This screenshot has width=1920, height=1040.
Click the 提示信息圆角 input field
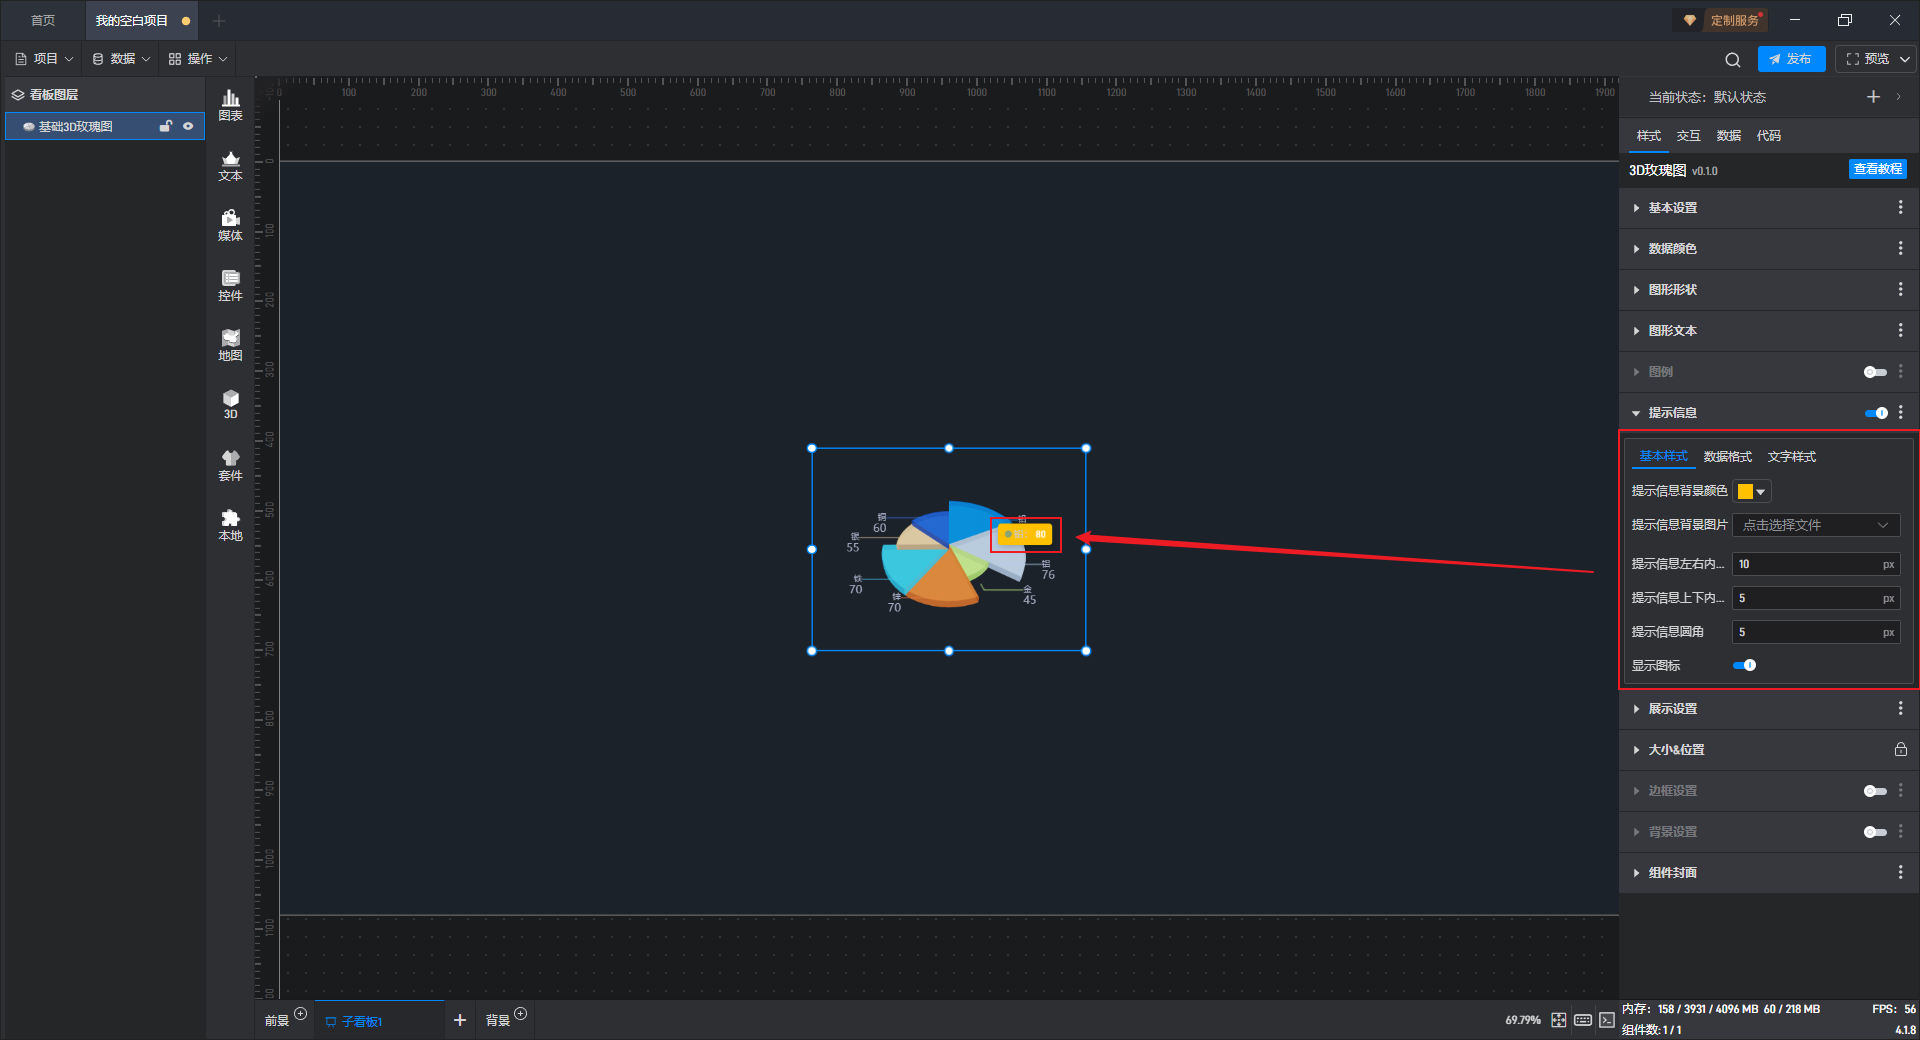[1816, 632]
